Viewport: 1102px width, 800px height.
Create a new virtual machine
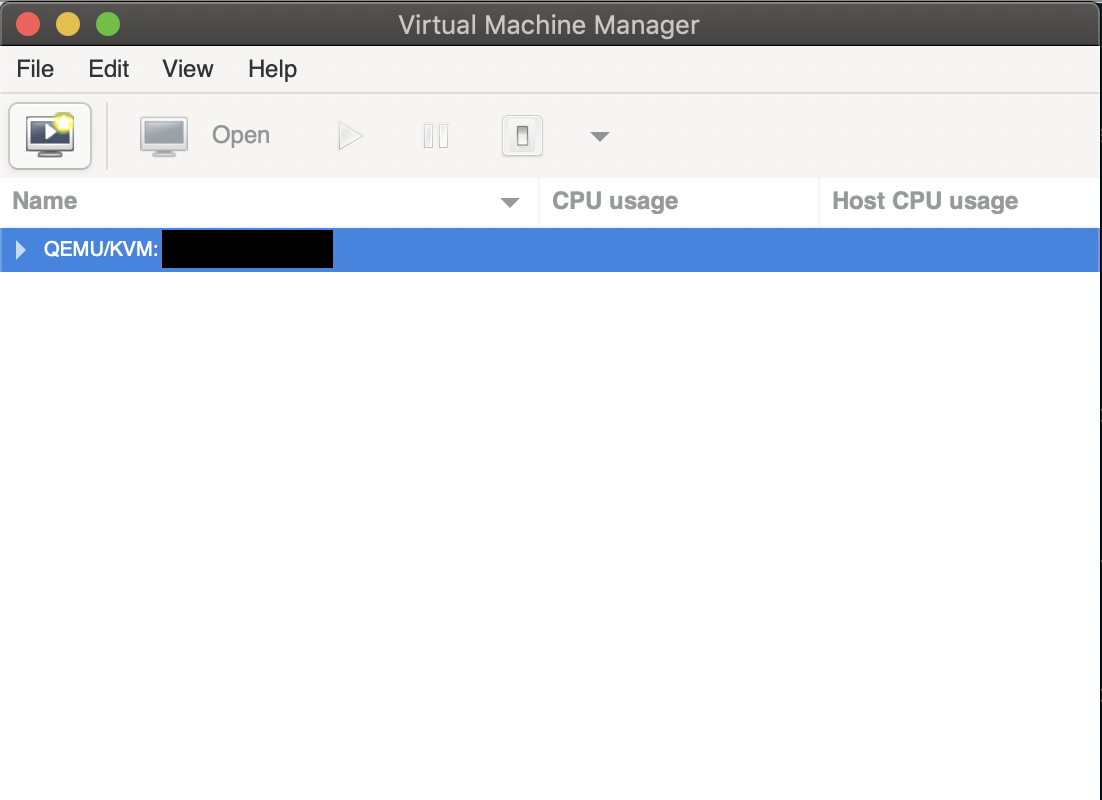(x=50, y=136)
